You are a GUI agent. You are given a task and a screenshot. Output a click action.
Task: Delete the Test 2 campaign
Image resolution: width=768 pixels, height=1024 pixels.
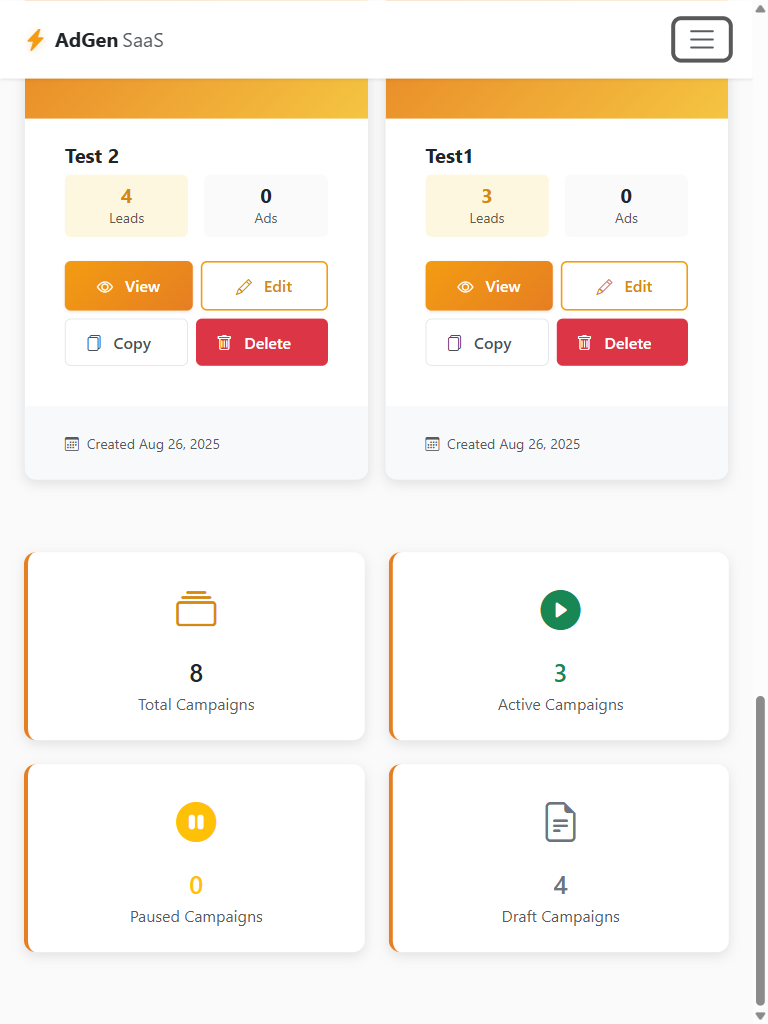point(262,342)
